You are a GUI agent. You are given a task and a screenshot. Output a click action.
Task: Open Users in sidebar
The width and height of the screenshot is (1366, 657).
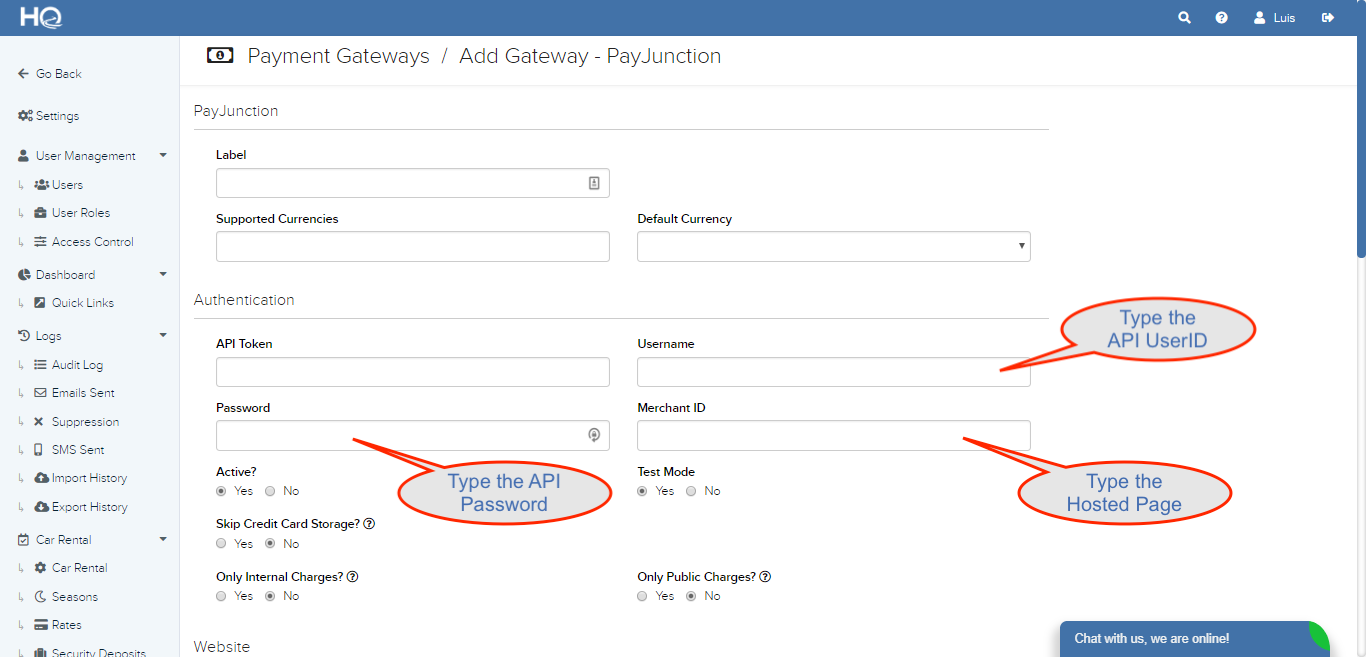point(67,185)
